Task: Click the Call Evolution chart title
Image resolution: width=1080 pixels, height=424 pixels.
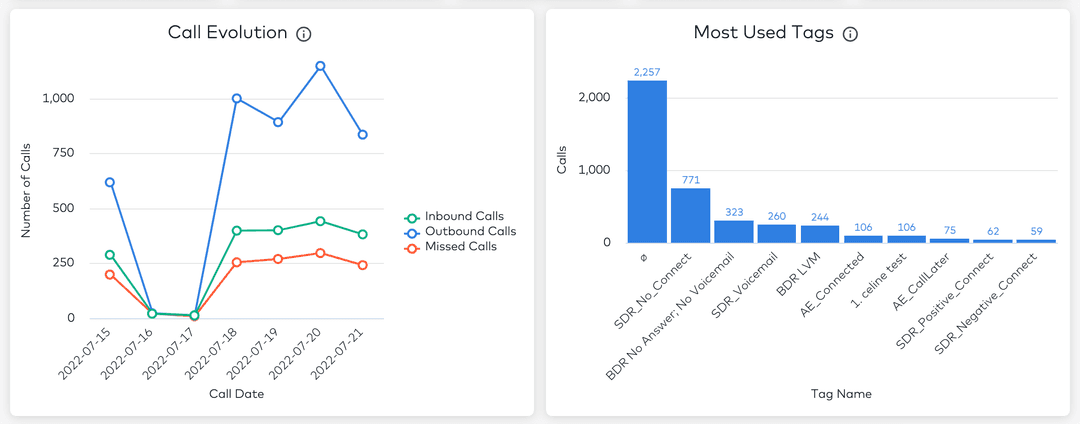Action: 227,33
